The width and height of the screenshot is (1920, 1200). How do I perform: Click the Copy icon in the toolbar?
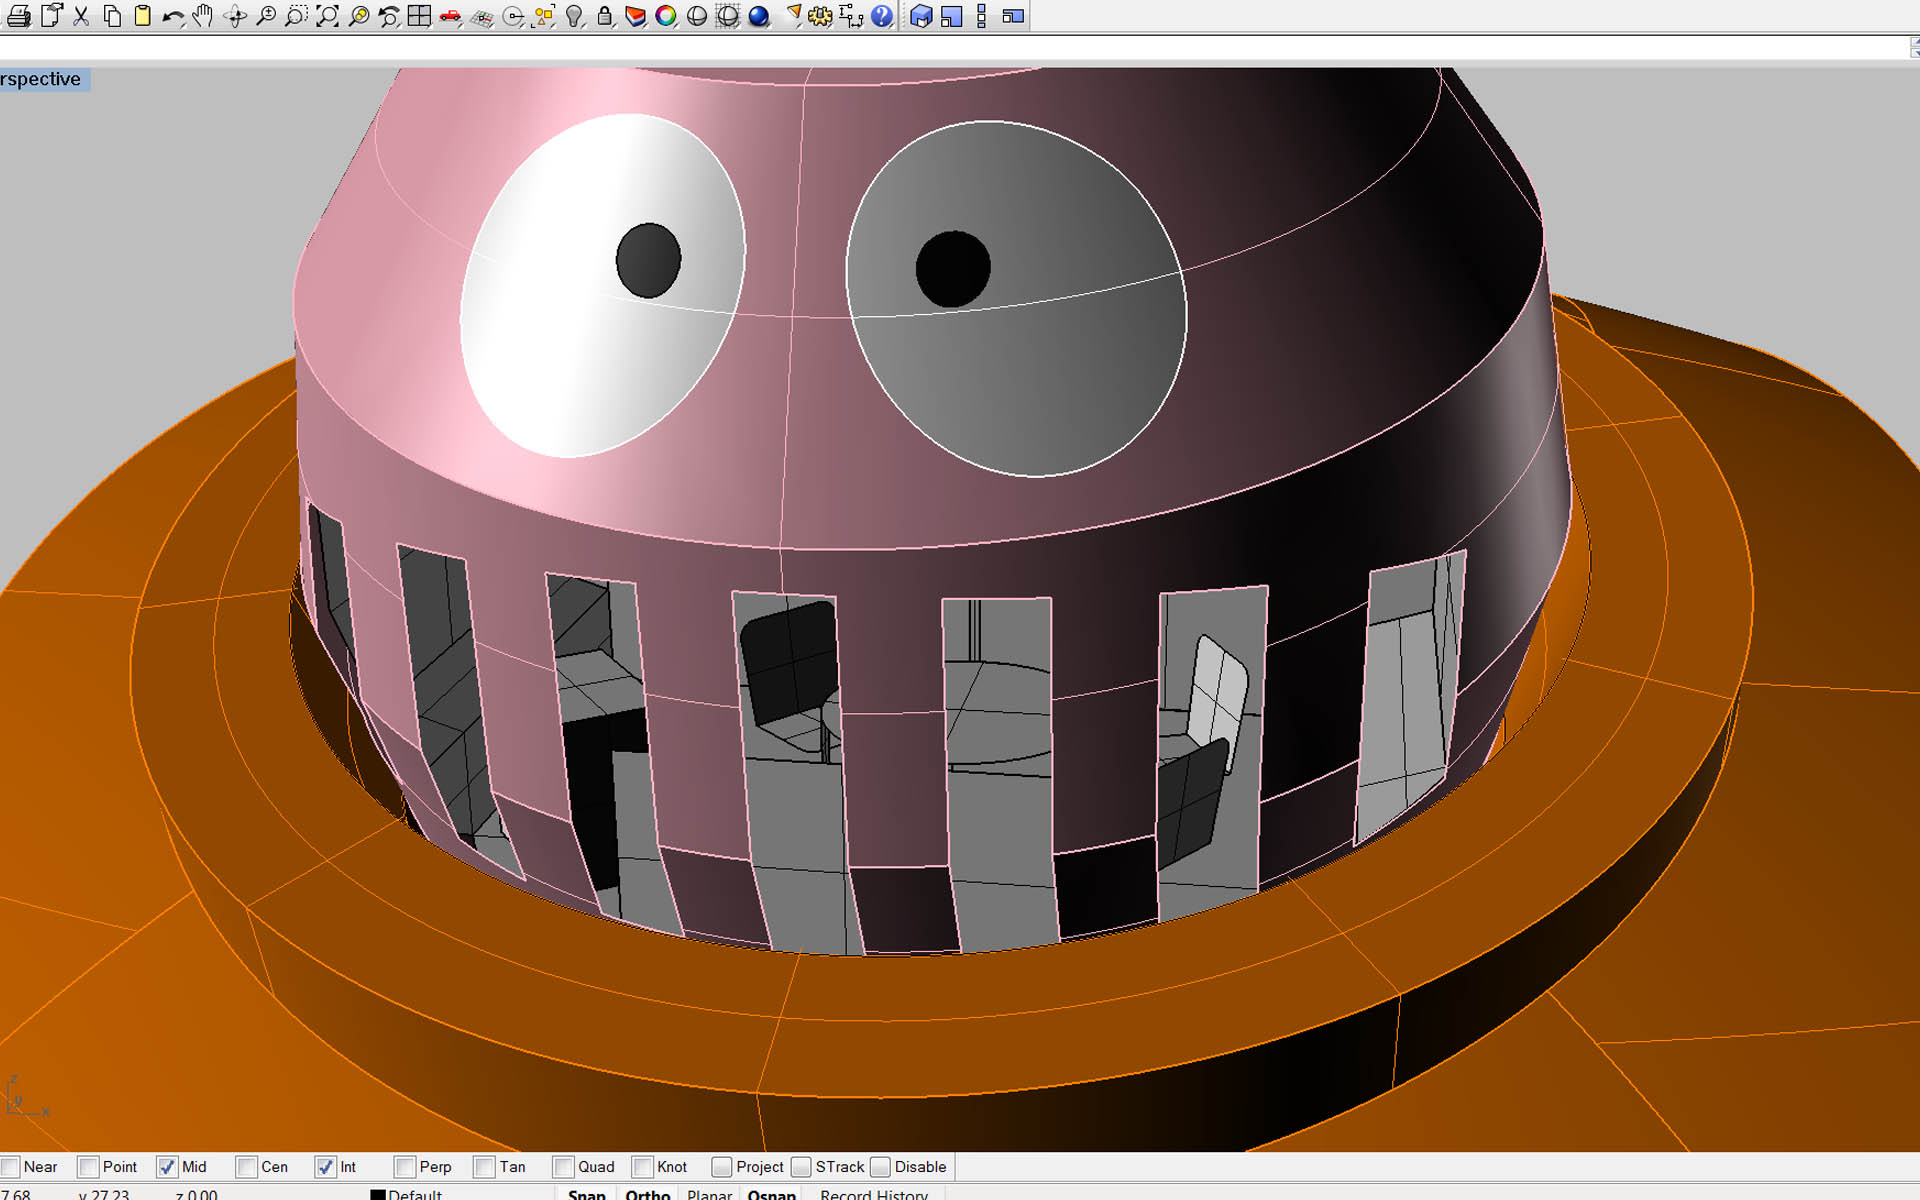(x=113, y=16)
